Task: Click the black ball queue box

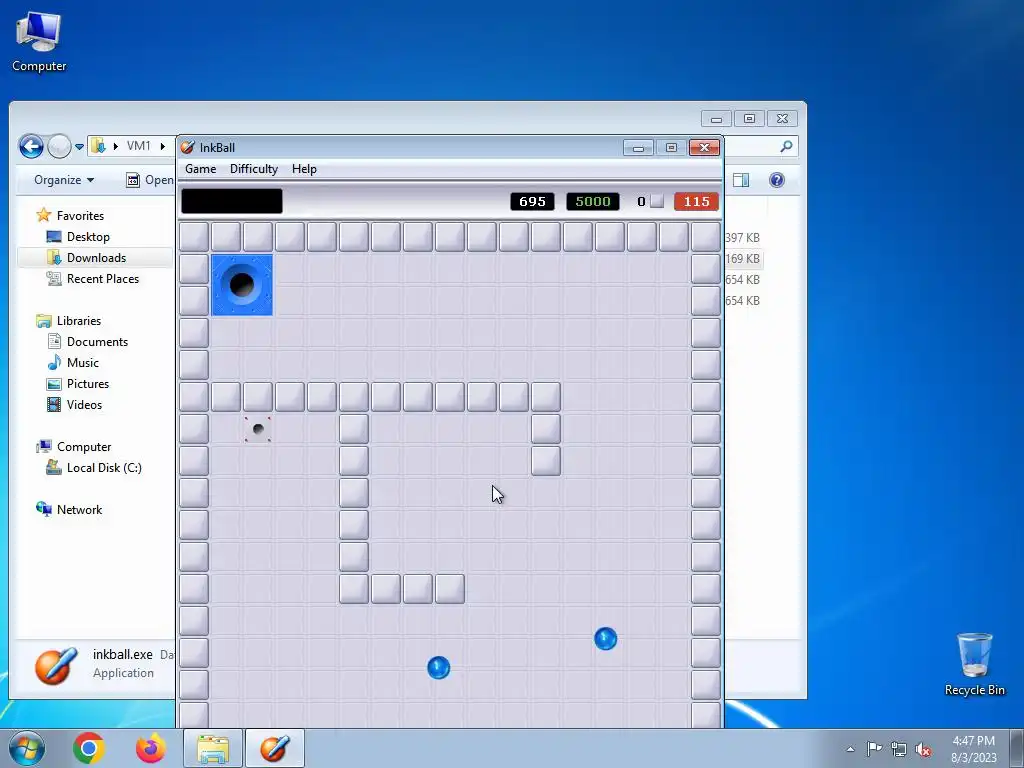Action: (232, 201)
